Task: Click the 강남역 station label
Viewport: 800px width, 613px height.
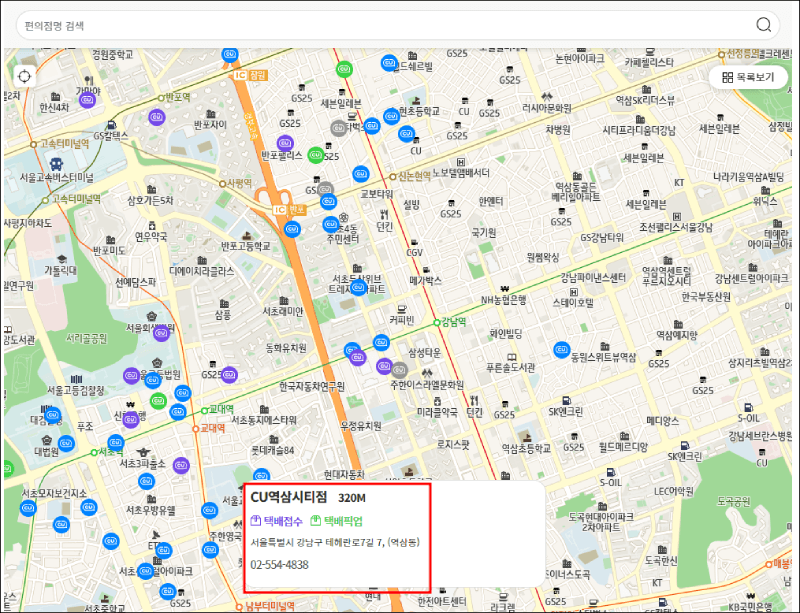Action: [454, 322]
